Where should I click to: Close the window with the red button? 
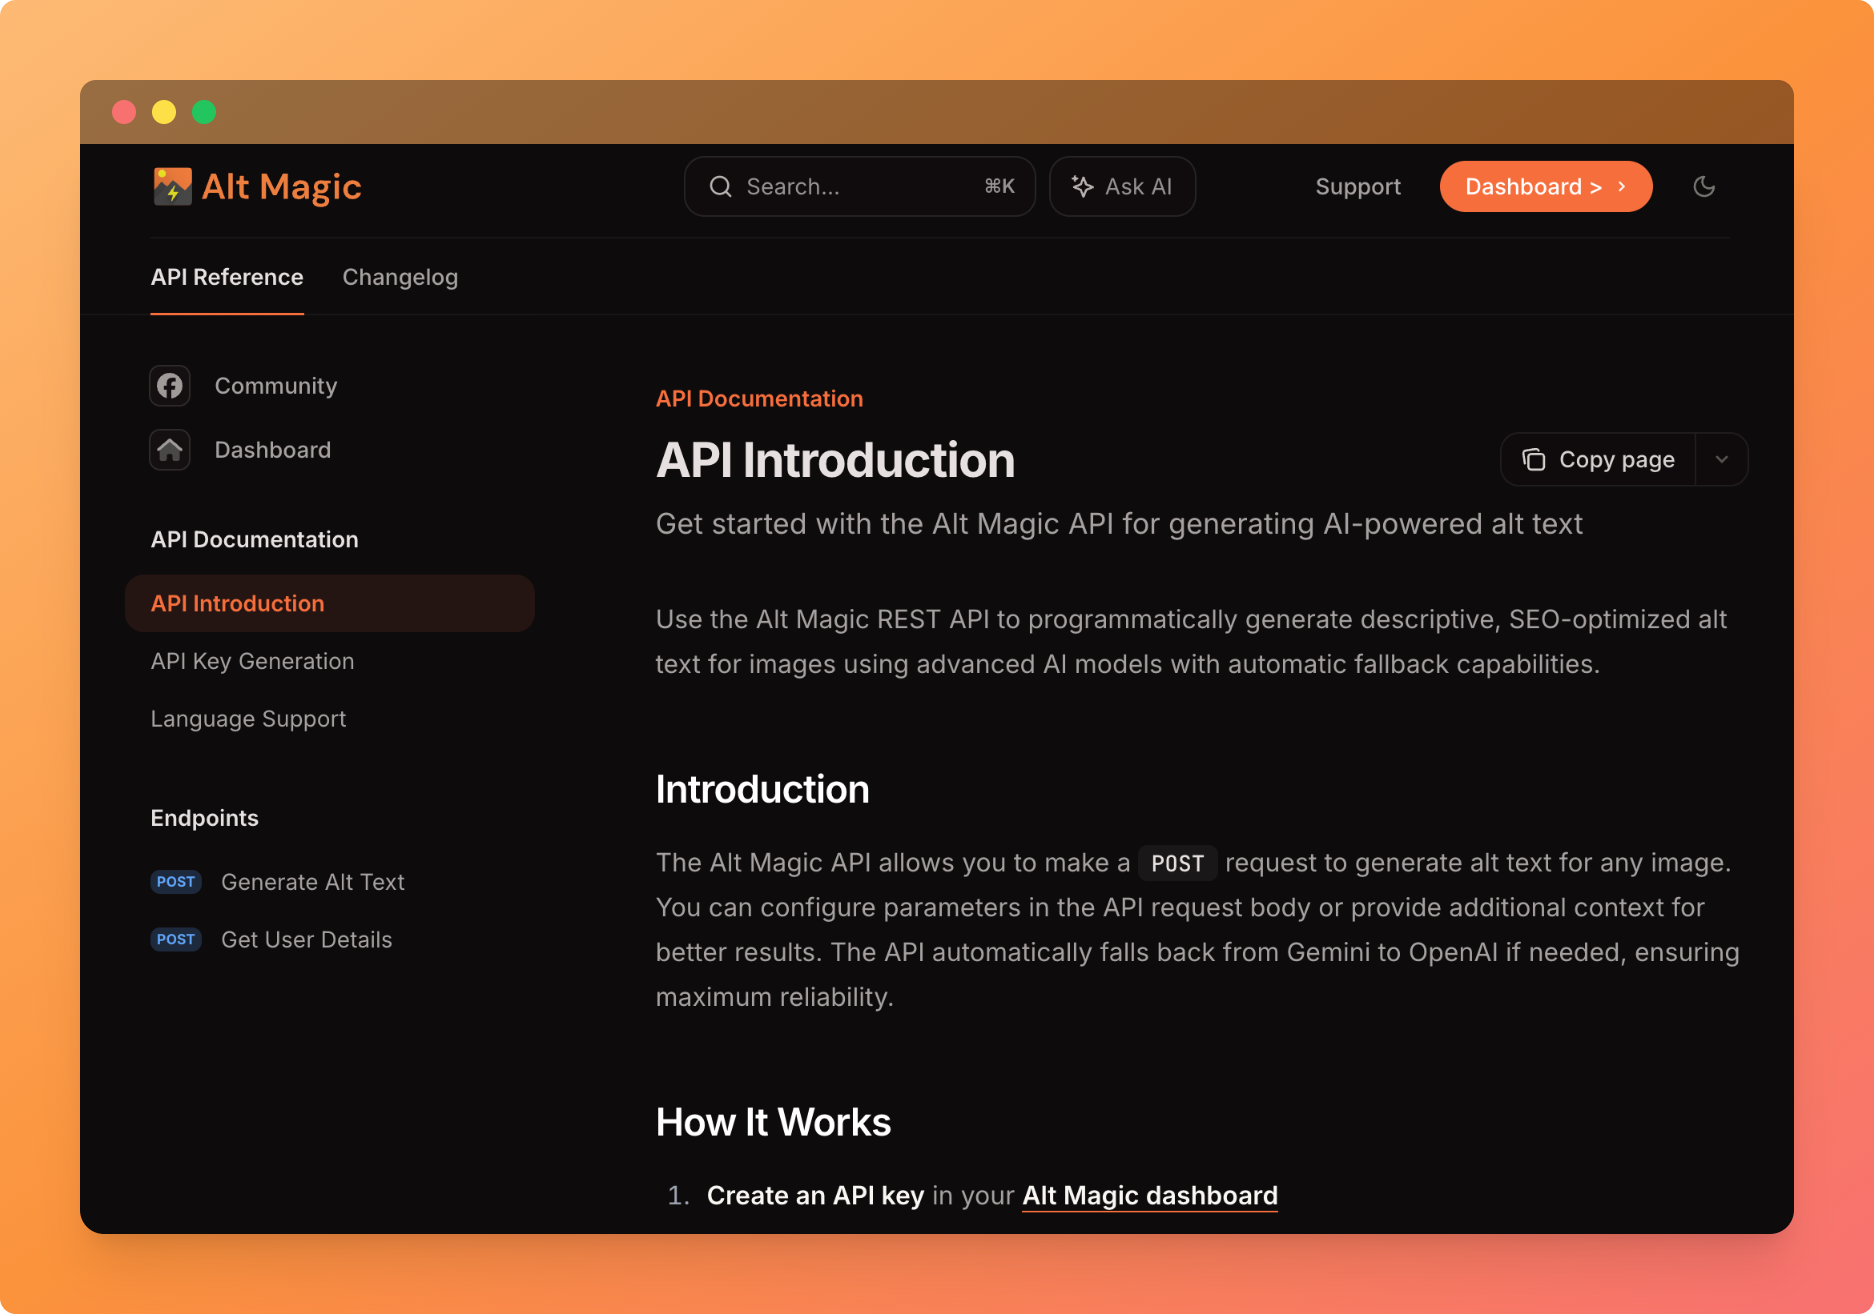[124, 112]
